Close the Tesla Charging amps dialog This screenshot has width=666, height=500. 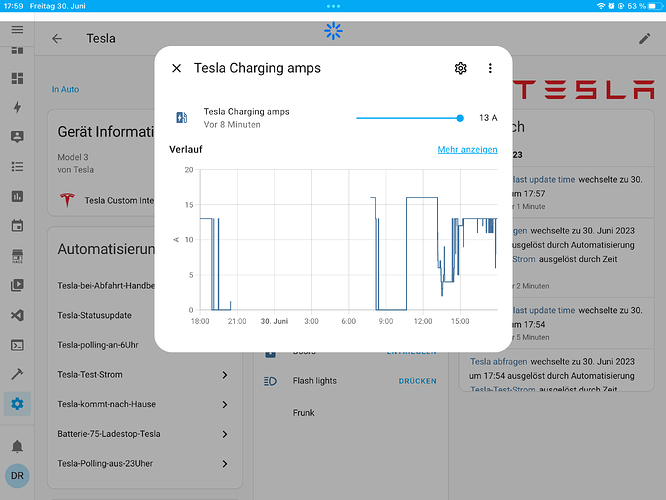(x=177, y=68)
